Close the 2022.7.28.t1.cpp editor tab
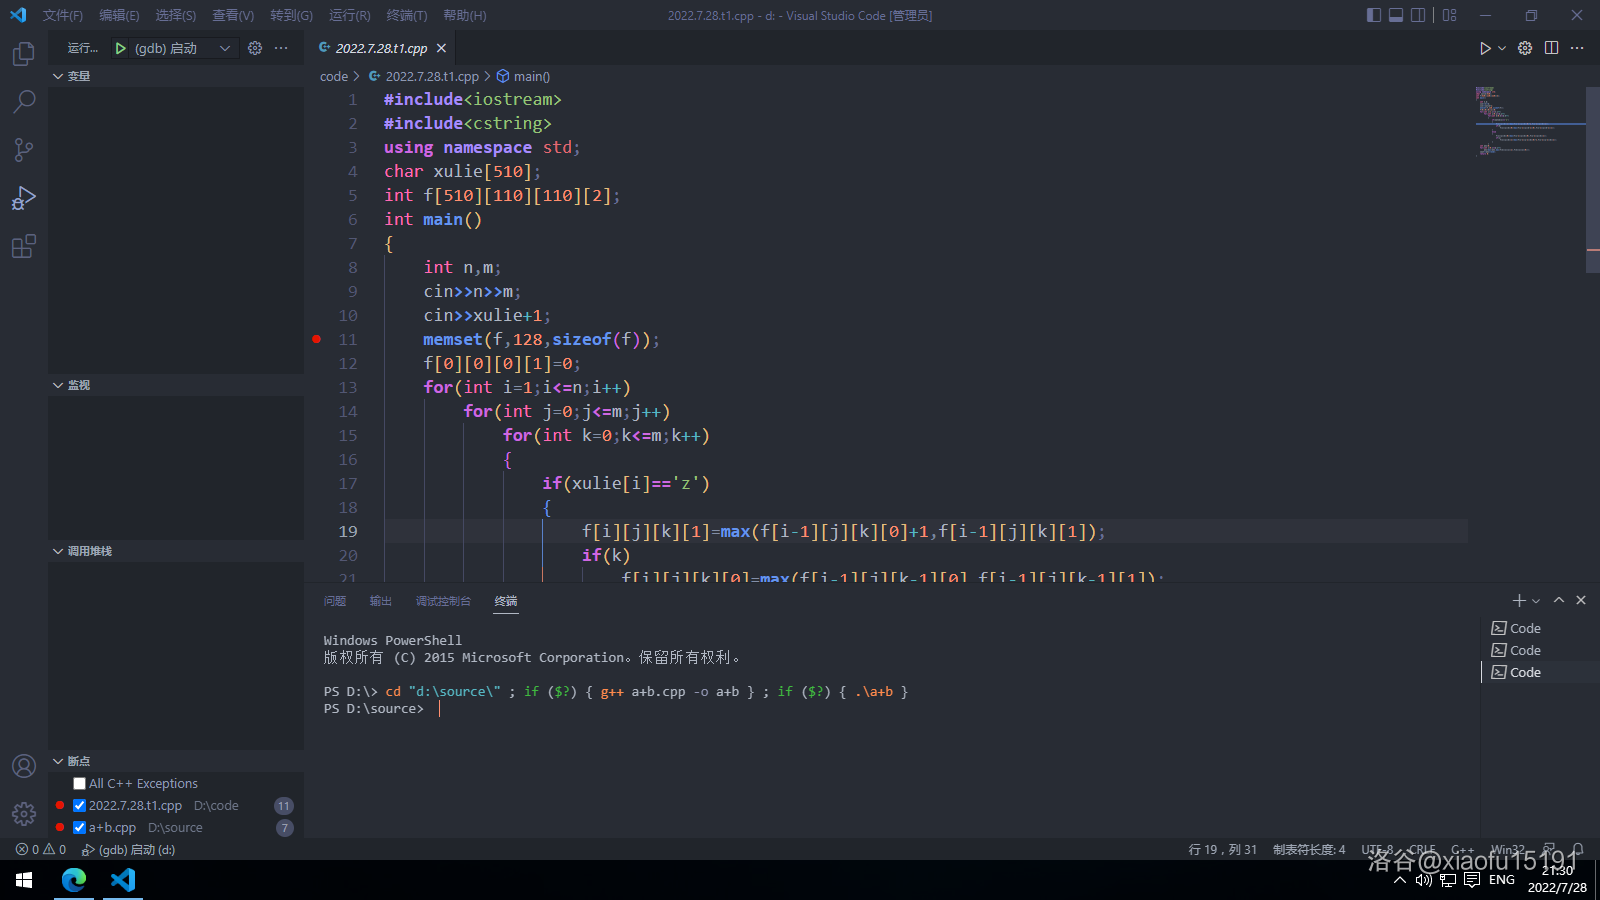Image resolution: width=1600 pixels, height=900 pixels. [x=441, y=48]
